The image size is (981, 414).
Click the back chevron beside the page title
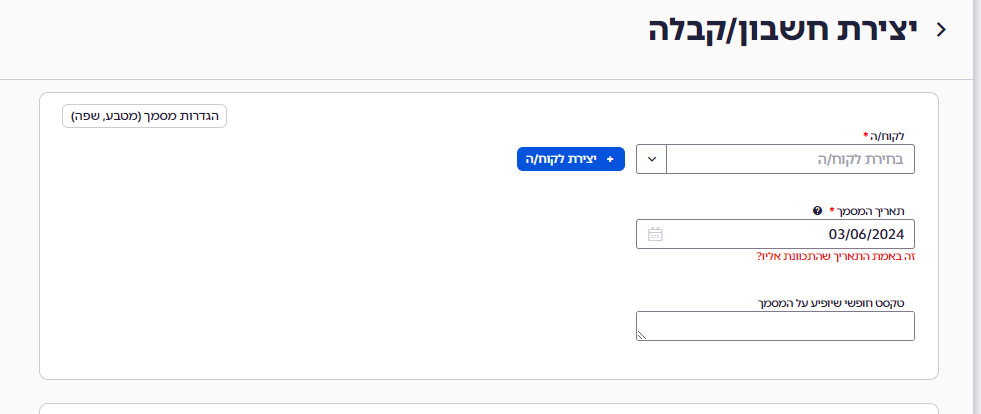click(940, 30)
